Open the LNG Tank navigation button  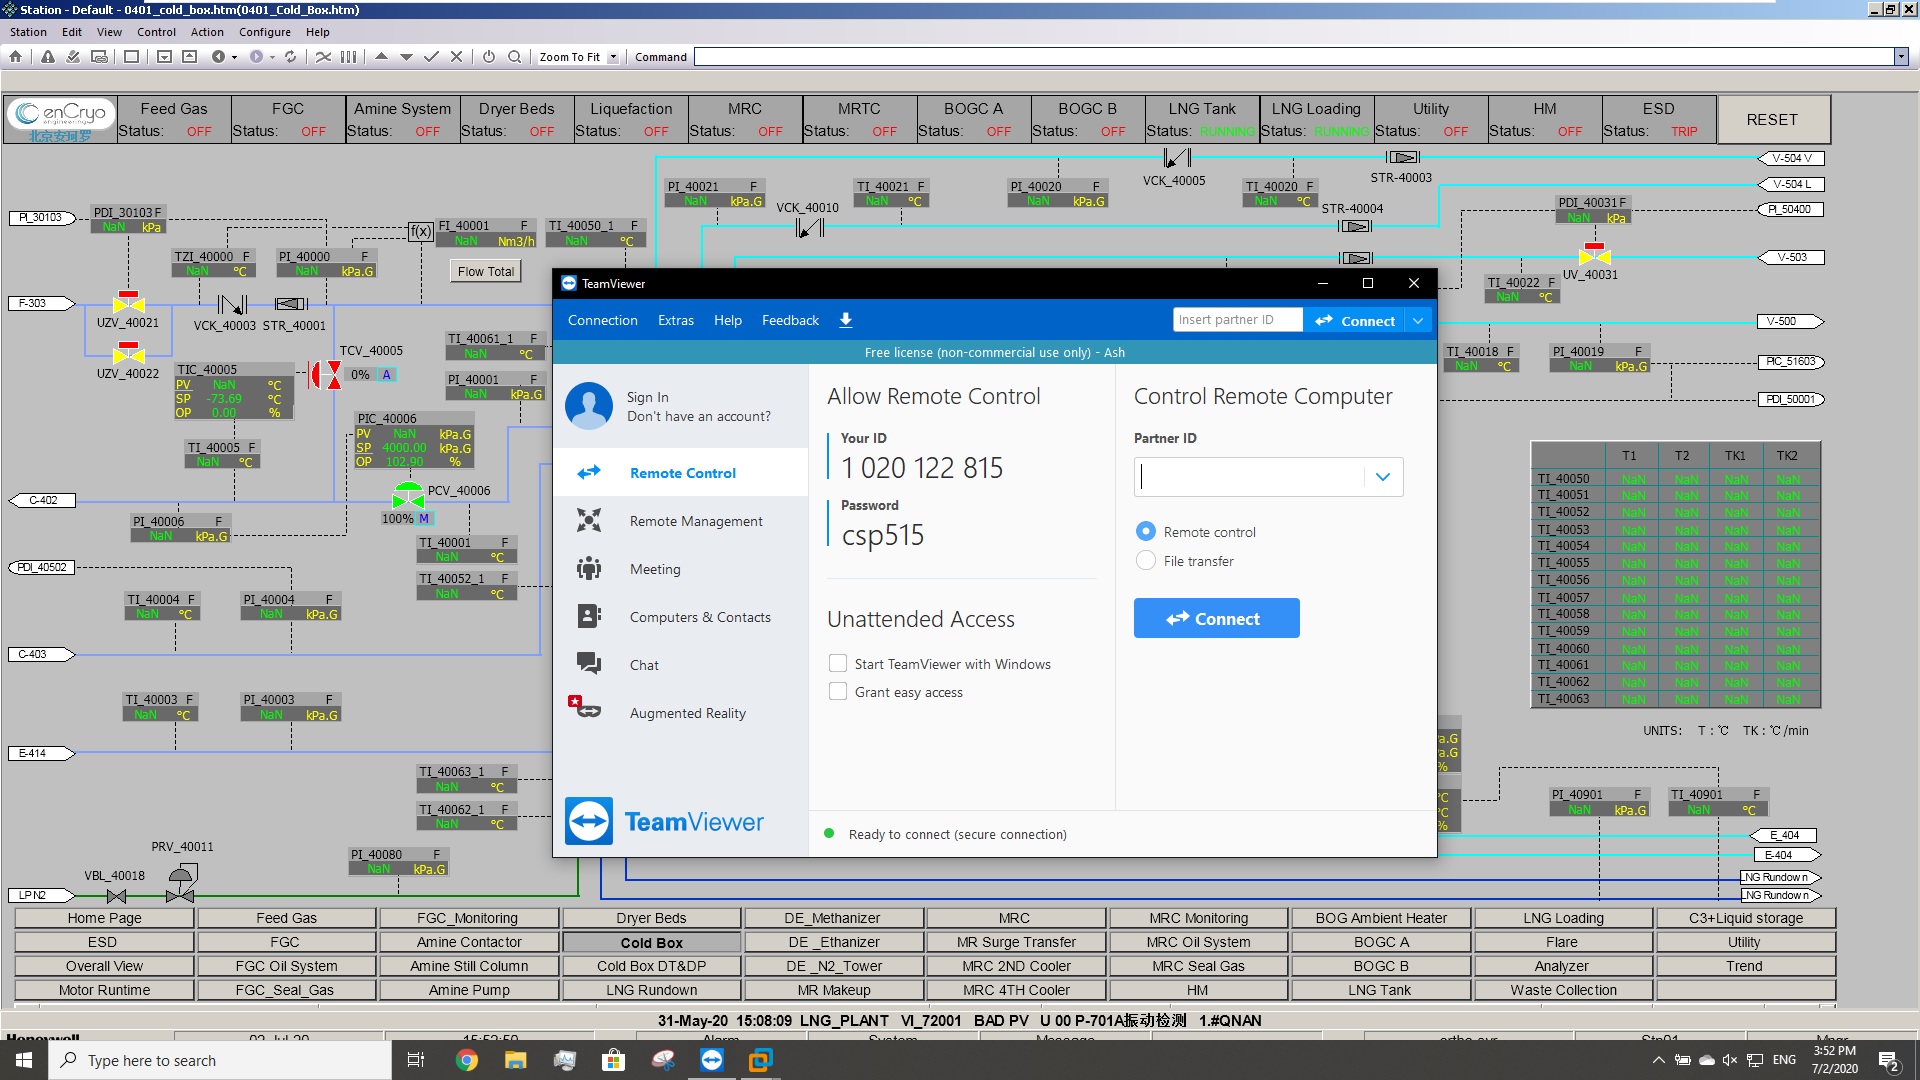pos(1380,990)
